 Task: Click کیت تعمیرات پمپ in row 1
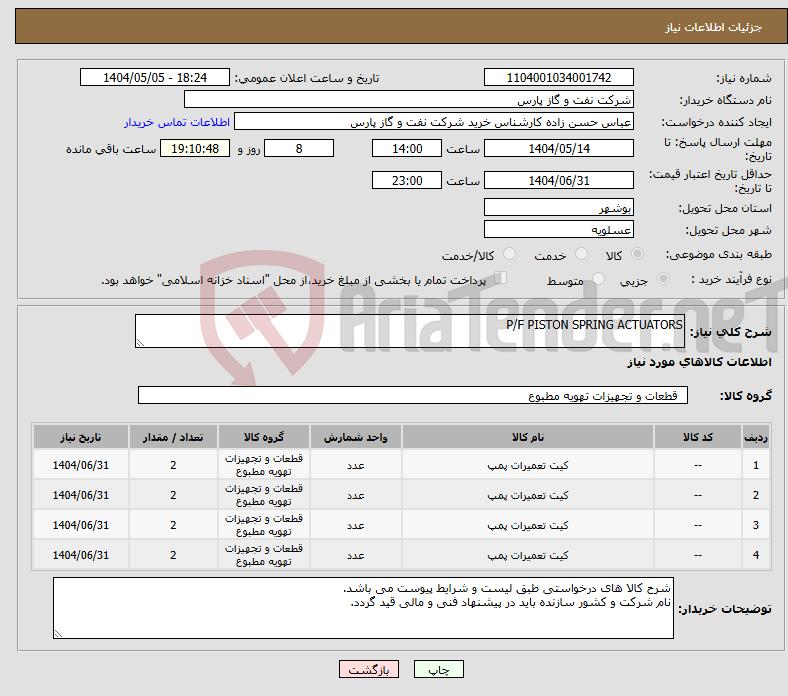pyautogui.click(x=528, y=465)
